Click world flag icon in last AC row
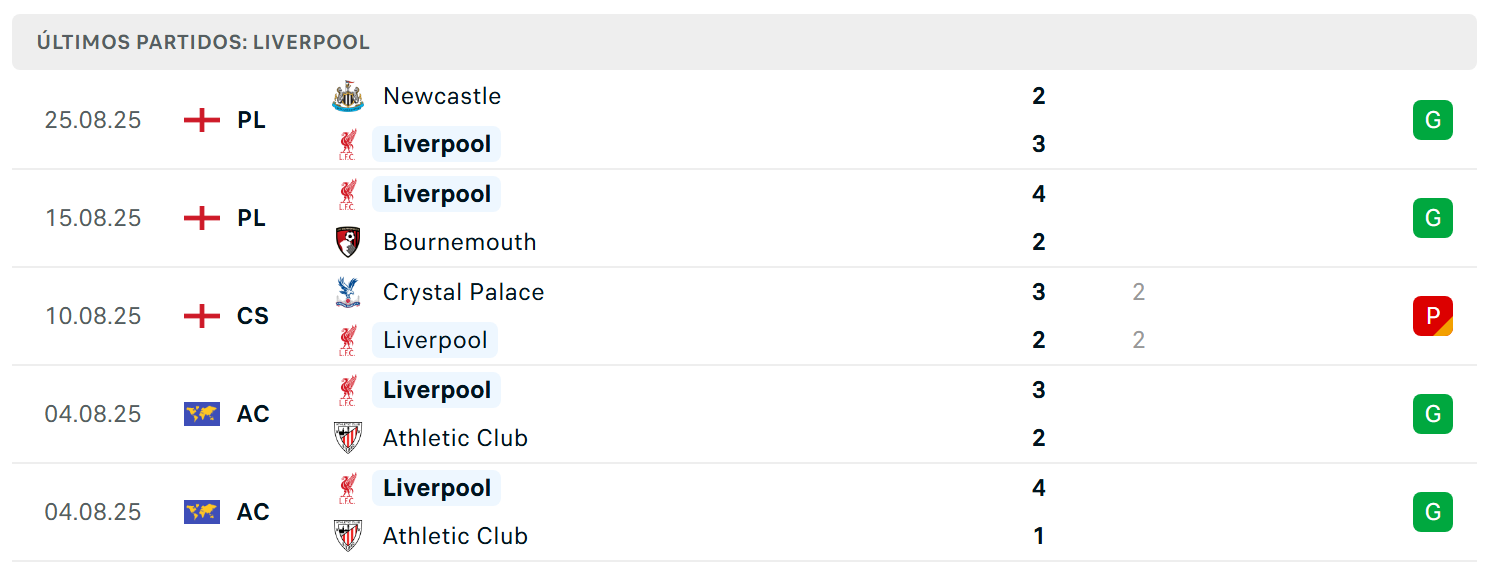The height and width of the screenshot is (575, 1492). (202, 512)
